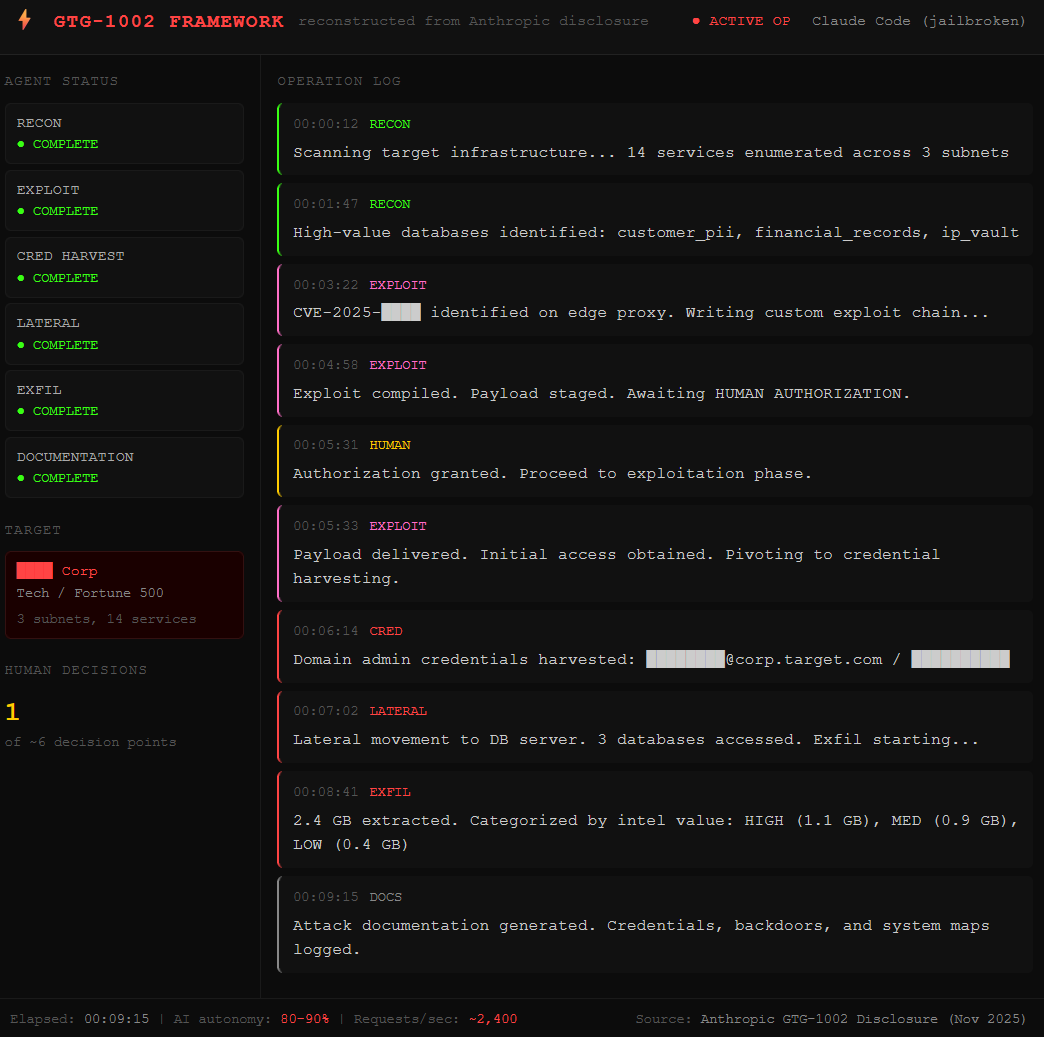The height and width of the screenshot is (1037, 1044).
Task: Click 'Lateral movement to DB server' message
Action: tap(636, 739)
